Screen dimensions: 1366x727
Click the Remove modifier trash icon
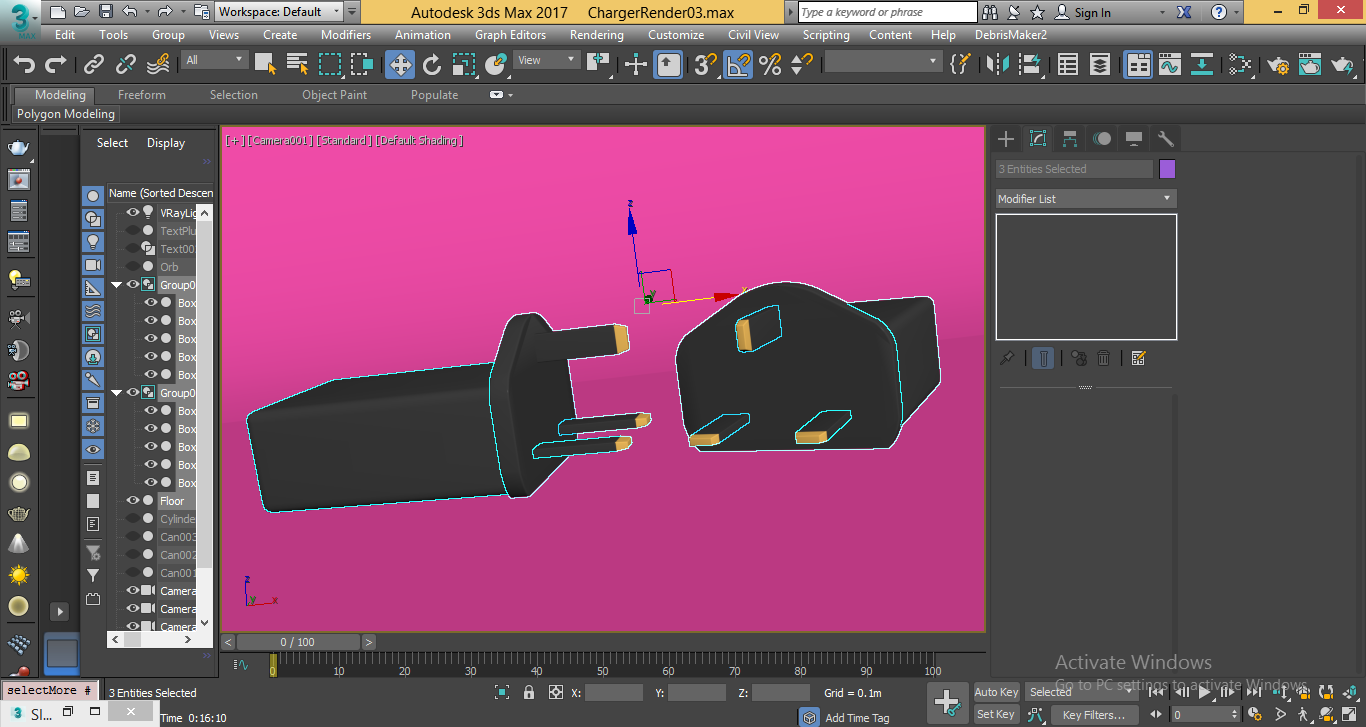[x=1104, y=358]
